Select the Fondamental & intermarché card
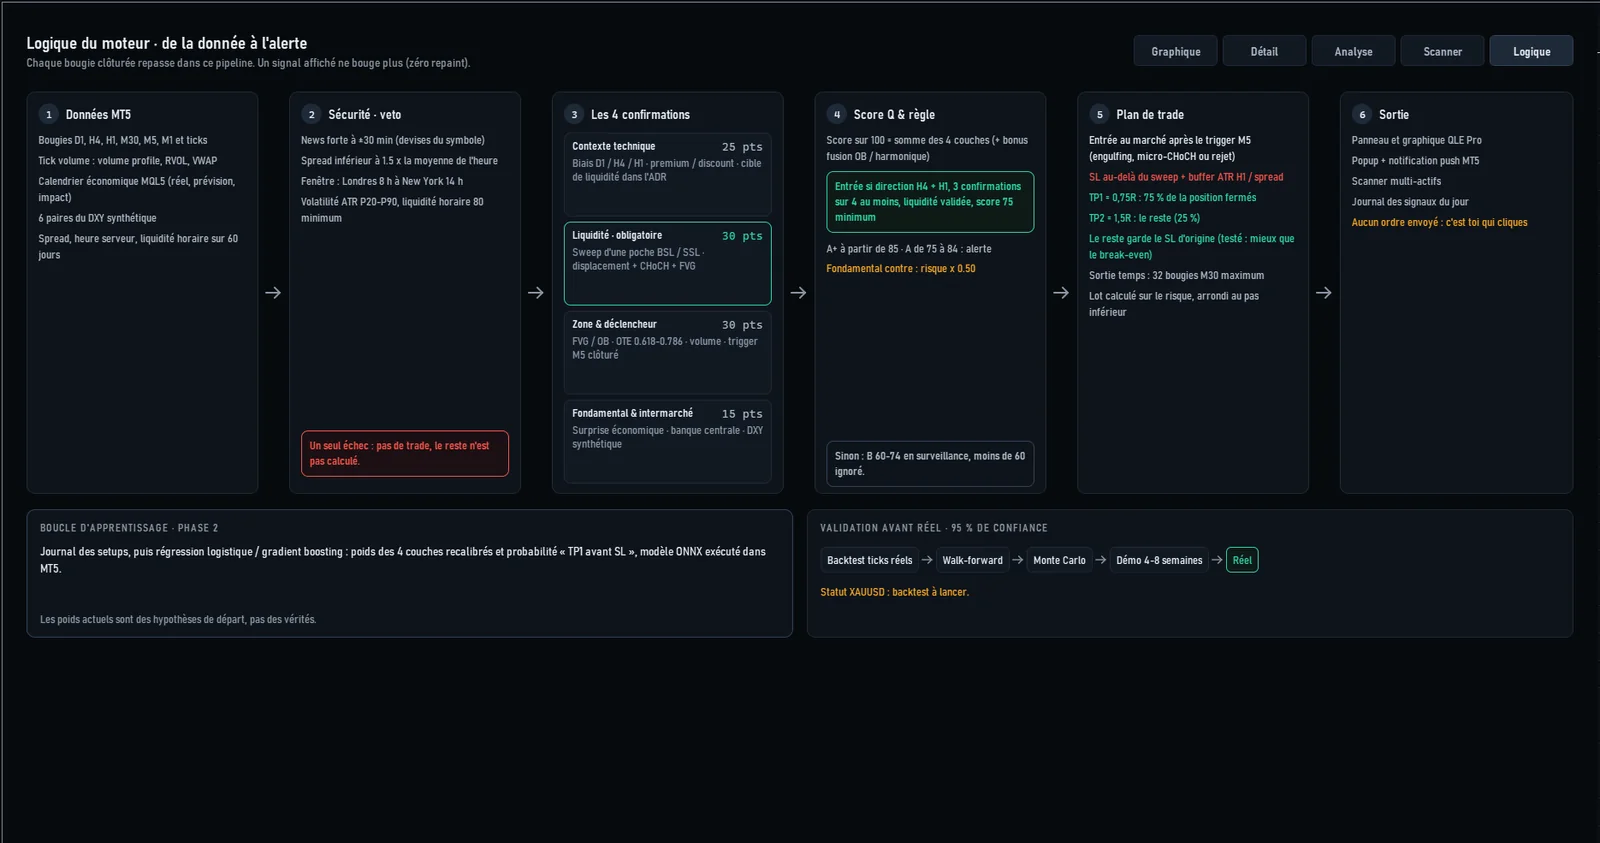The image size is (1600, 843). click(x=667, y=441)
